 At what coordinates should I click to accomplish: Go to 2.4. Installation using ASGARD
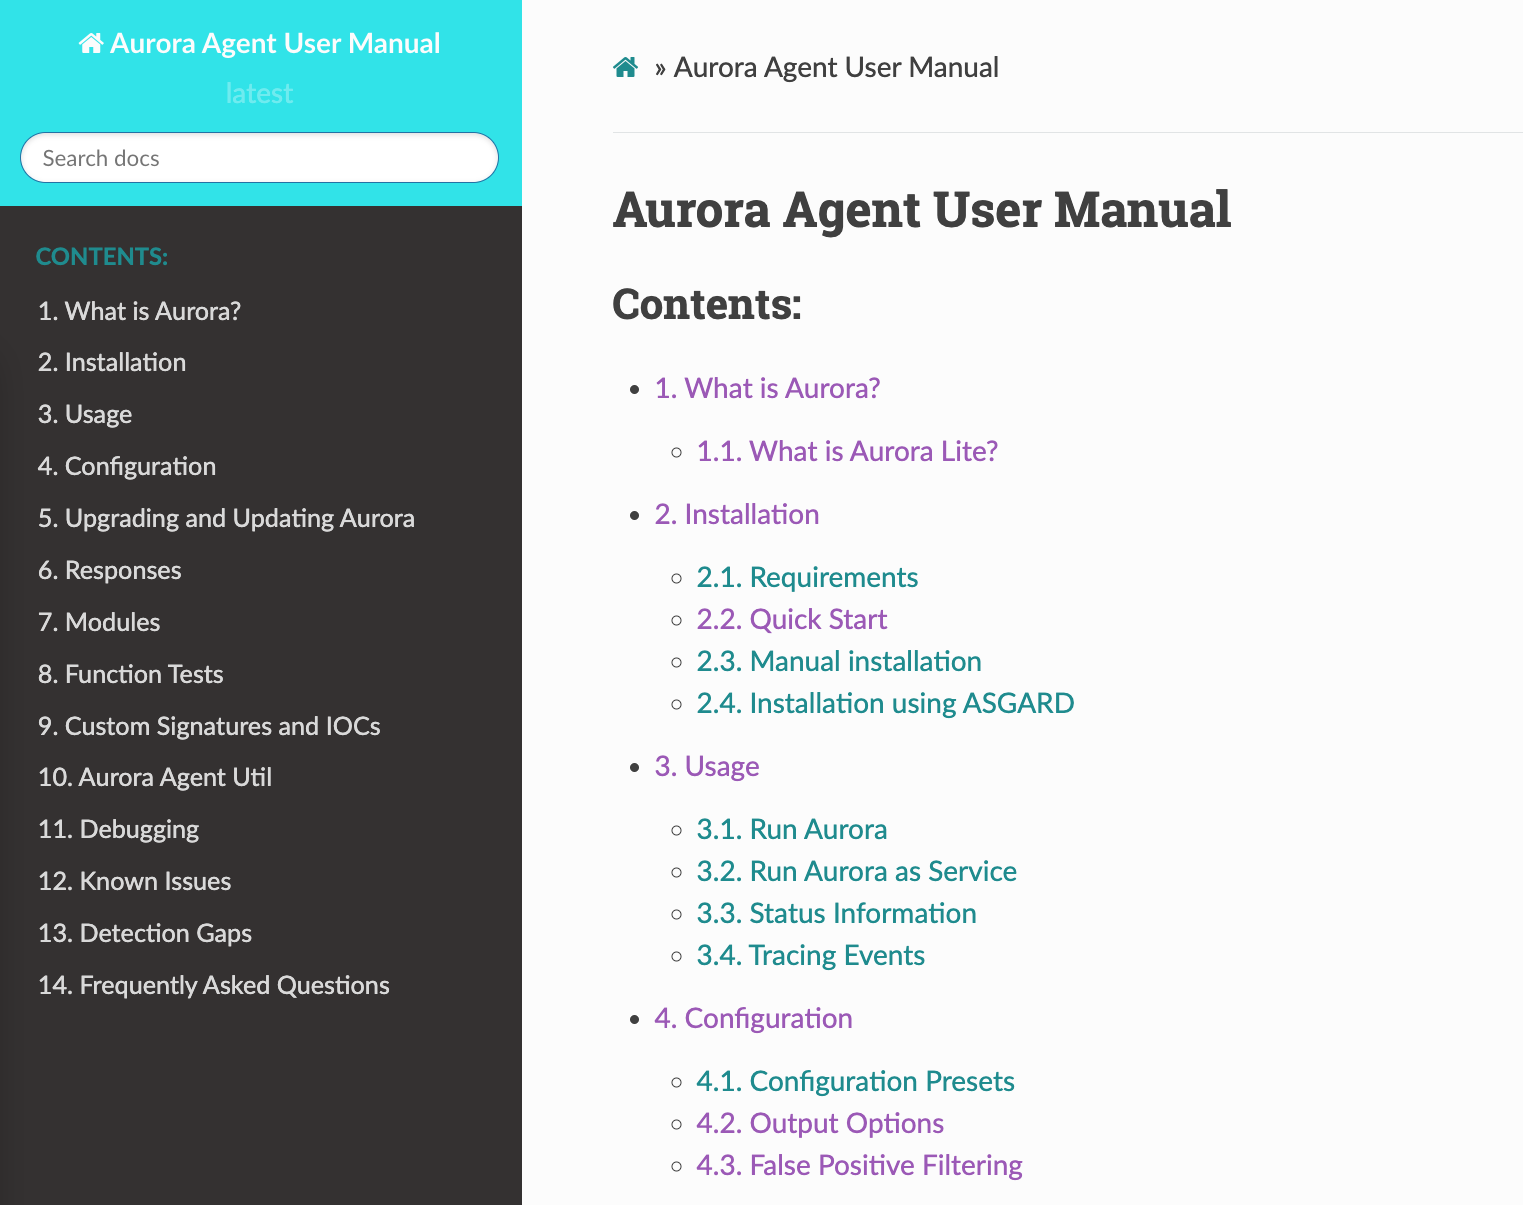[885, 703]
